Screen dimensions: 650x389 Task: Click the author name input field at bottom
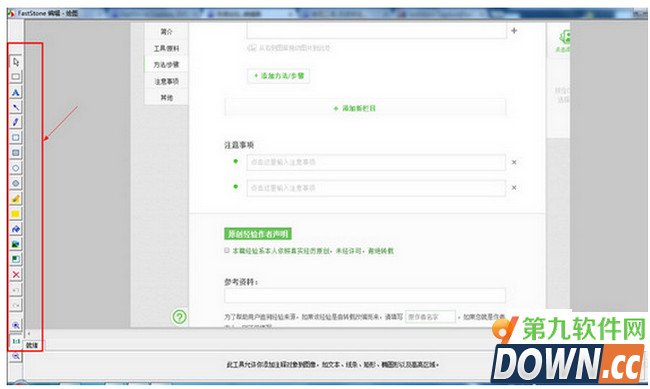(430, 317)
